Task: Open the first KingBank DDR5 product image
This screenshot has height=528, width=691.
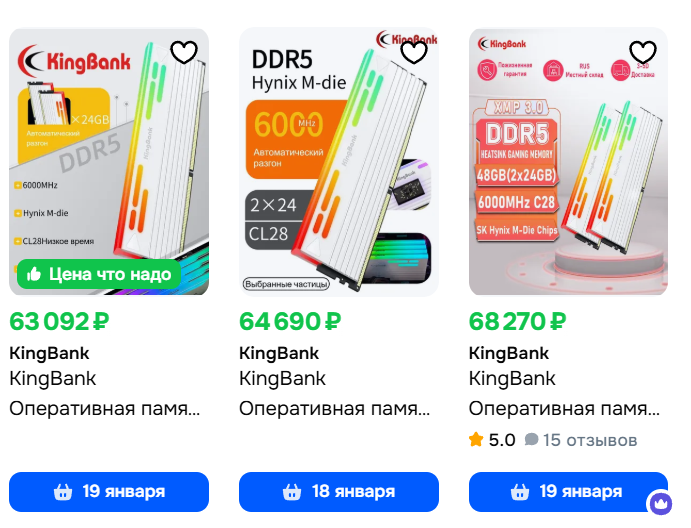Action: pyautogui.click(x=109, y=162)
